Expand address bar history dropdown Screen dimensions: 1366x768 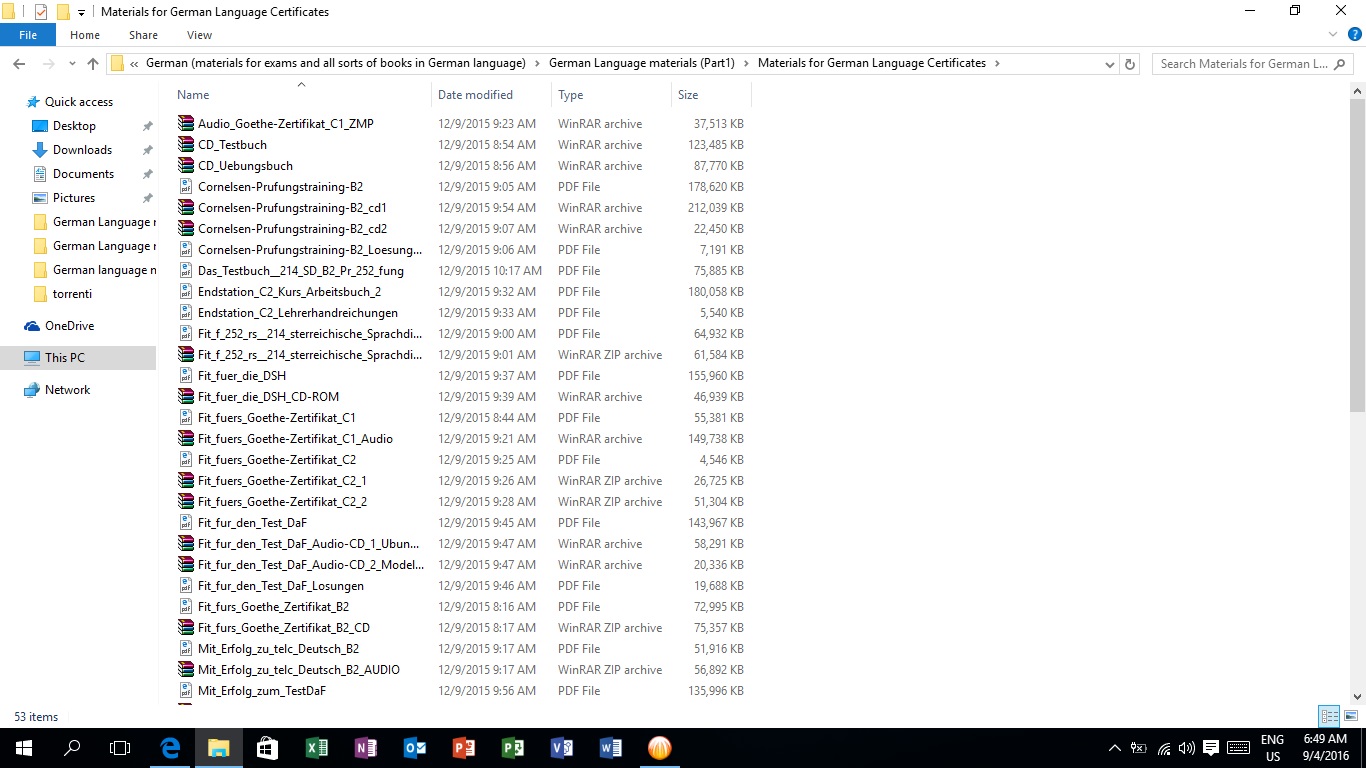coord(1110,64)
